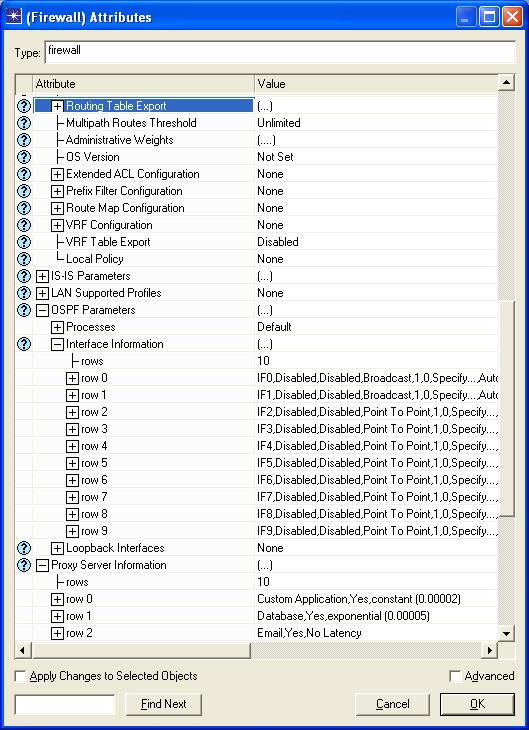Select the Default value of Processes

pyautogui.click(x=274, y=327)
